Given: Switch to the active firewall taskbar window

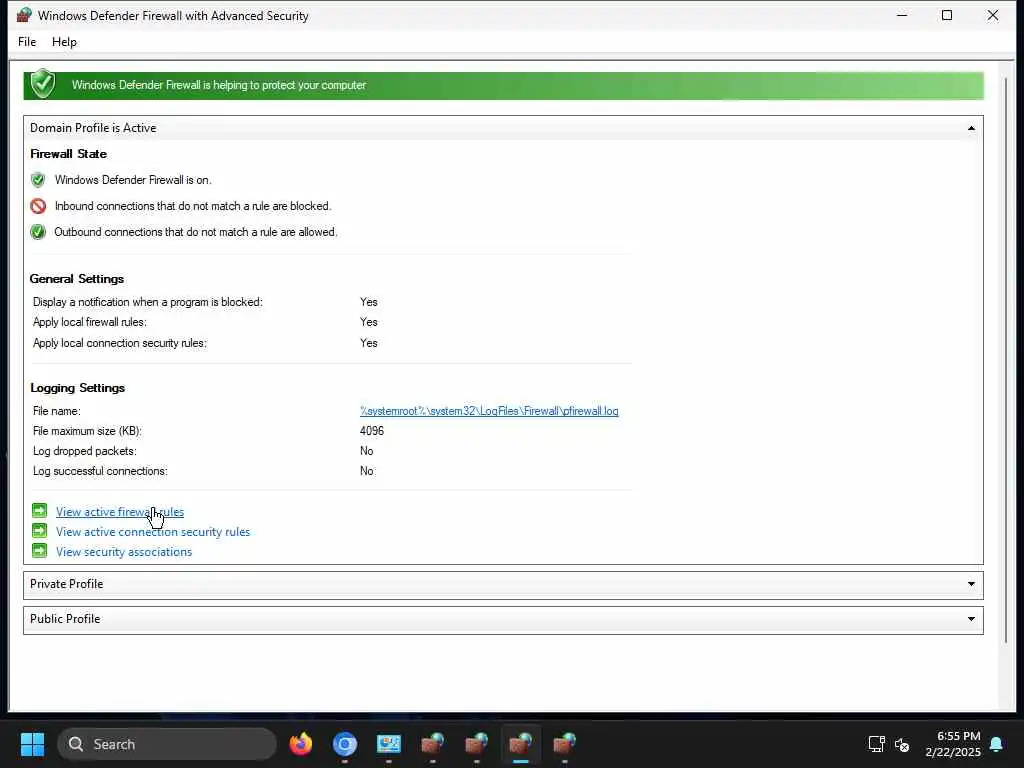Looking at the screenshot, I should 520,744.
